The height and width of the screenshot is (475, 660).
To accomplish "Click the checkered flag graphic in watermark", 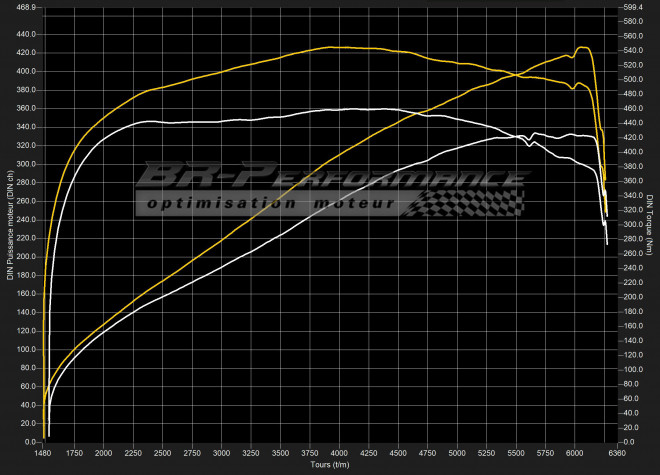I will 469,201.
